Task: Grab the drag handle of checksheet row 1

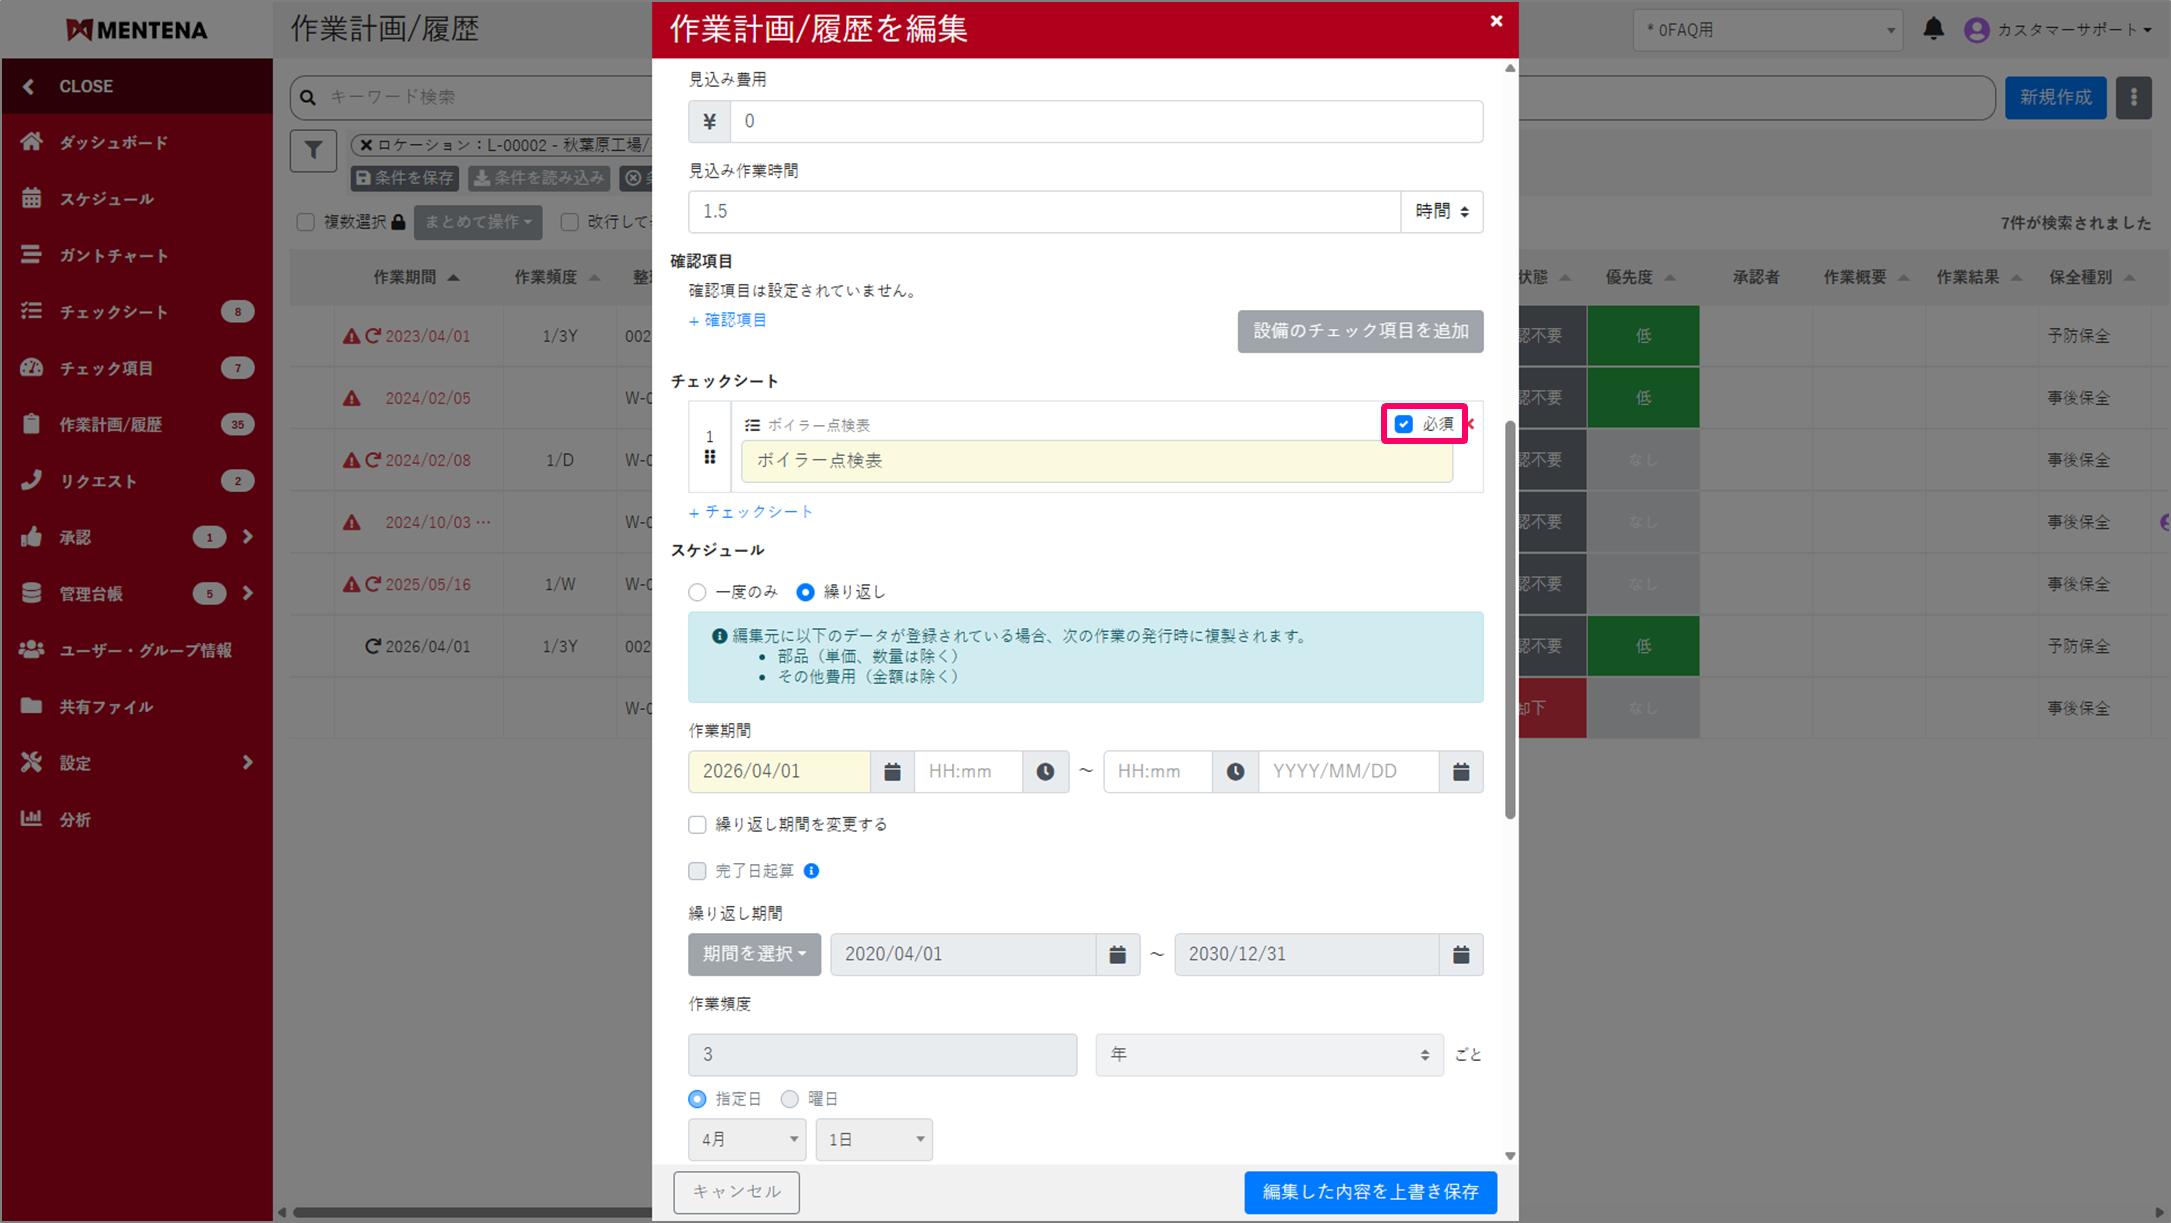Action: pos(710,457)
